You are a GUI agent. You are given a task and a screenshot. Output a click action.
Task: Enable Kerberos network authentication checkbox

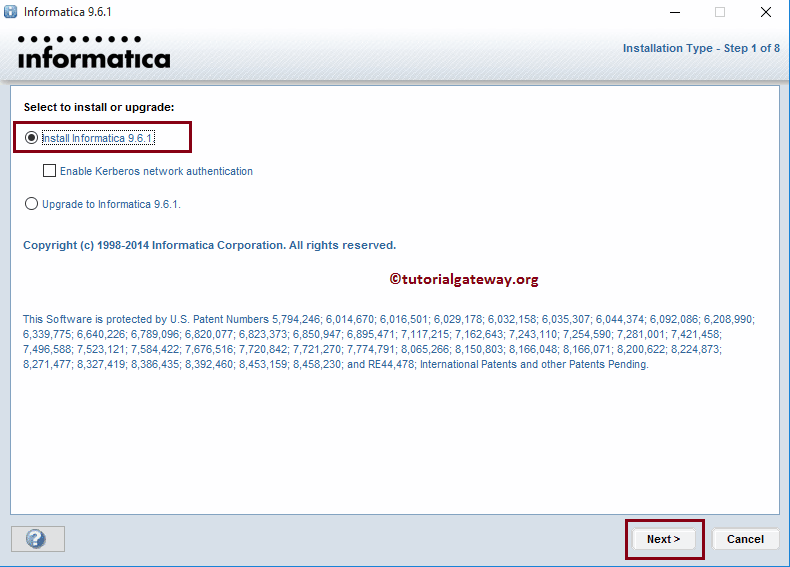coord(49,171)
